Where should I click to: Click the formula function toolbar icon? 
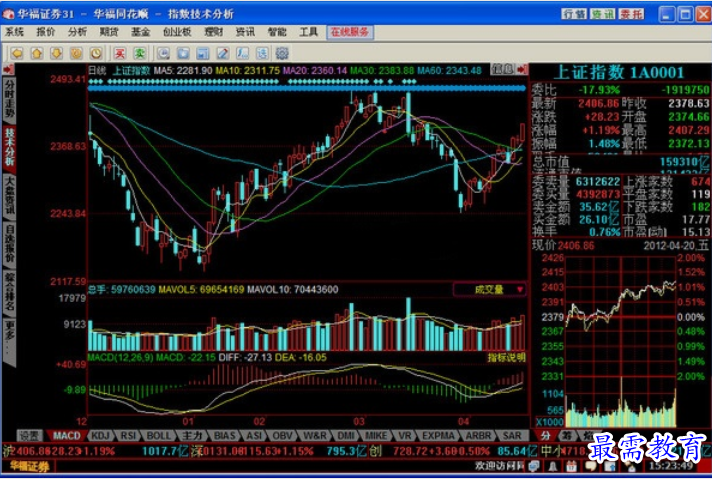coord(242,54)
